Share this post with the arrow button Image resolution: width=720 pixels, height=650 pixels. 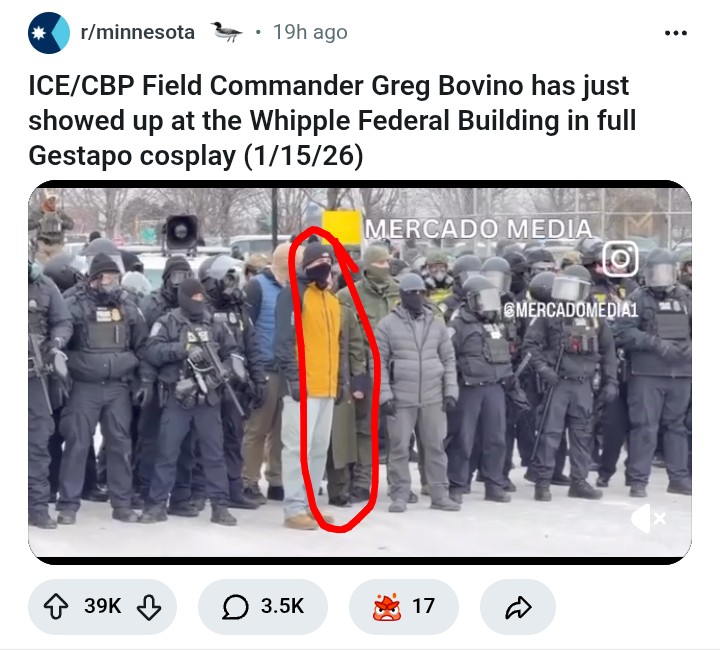pyautogui.click(x=518, y=607)
